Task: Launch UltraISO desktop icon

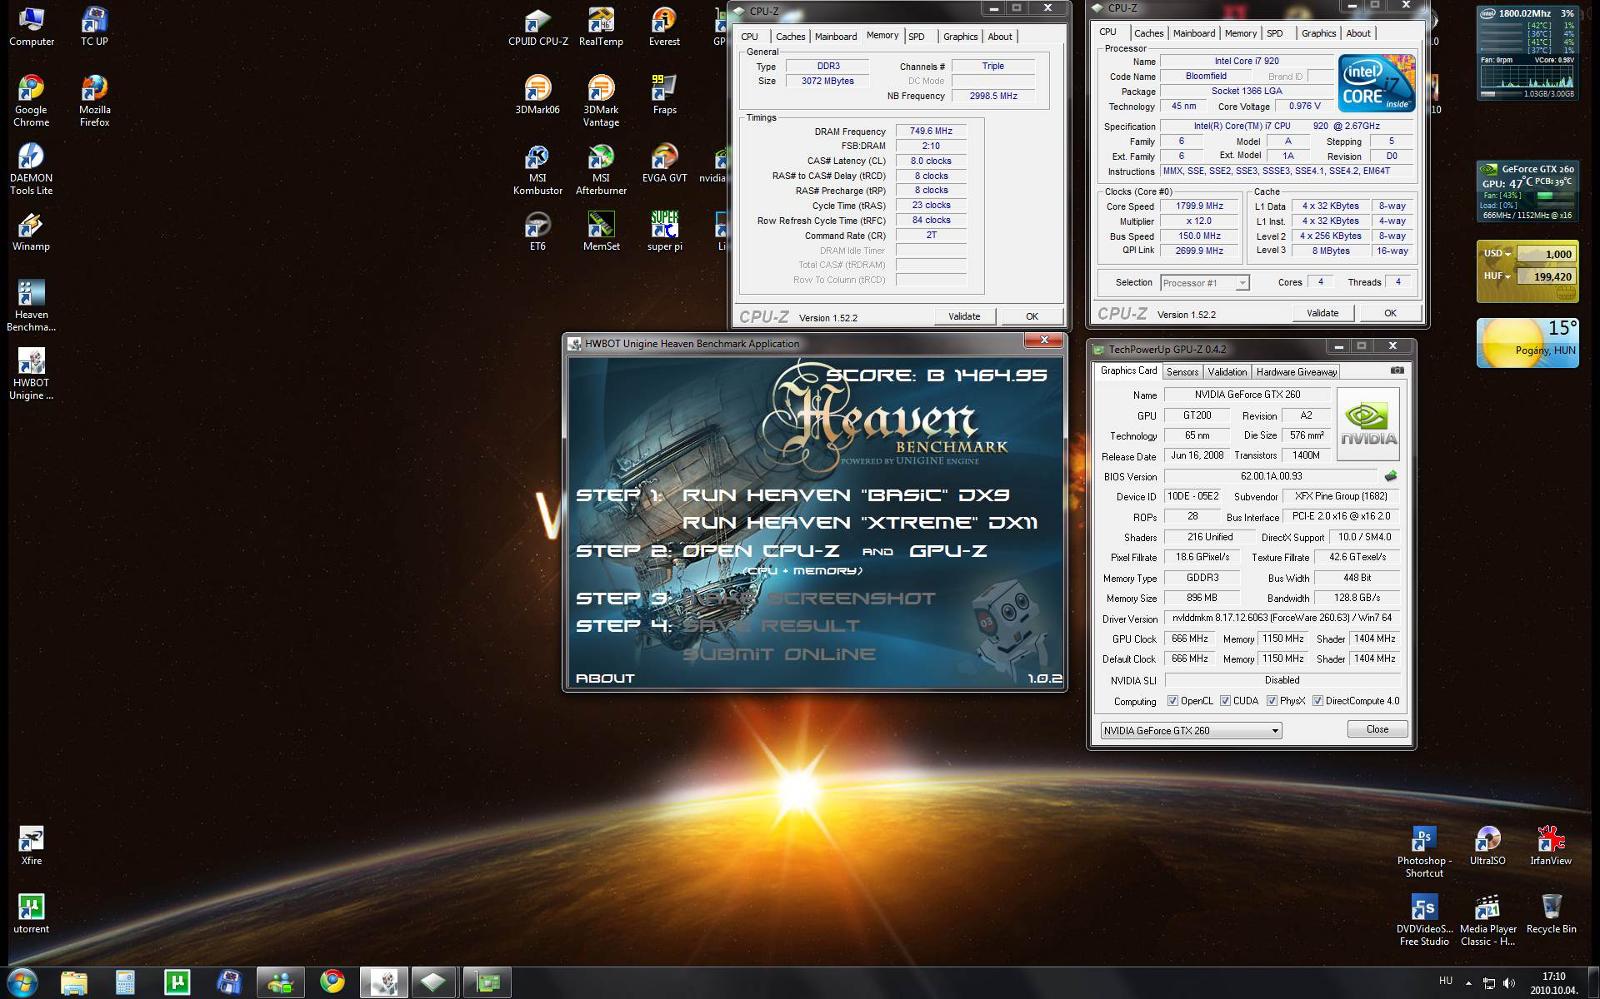Action: click(1487, 845)
